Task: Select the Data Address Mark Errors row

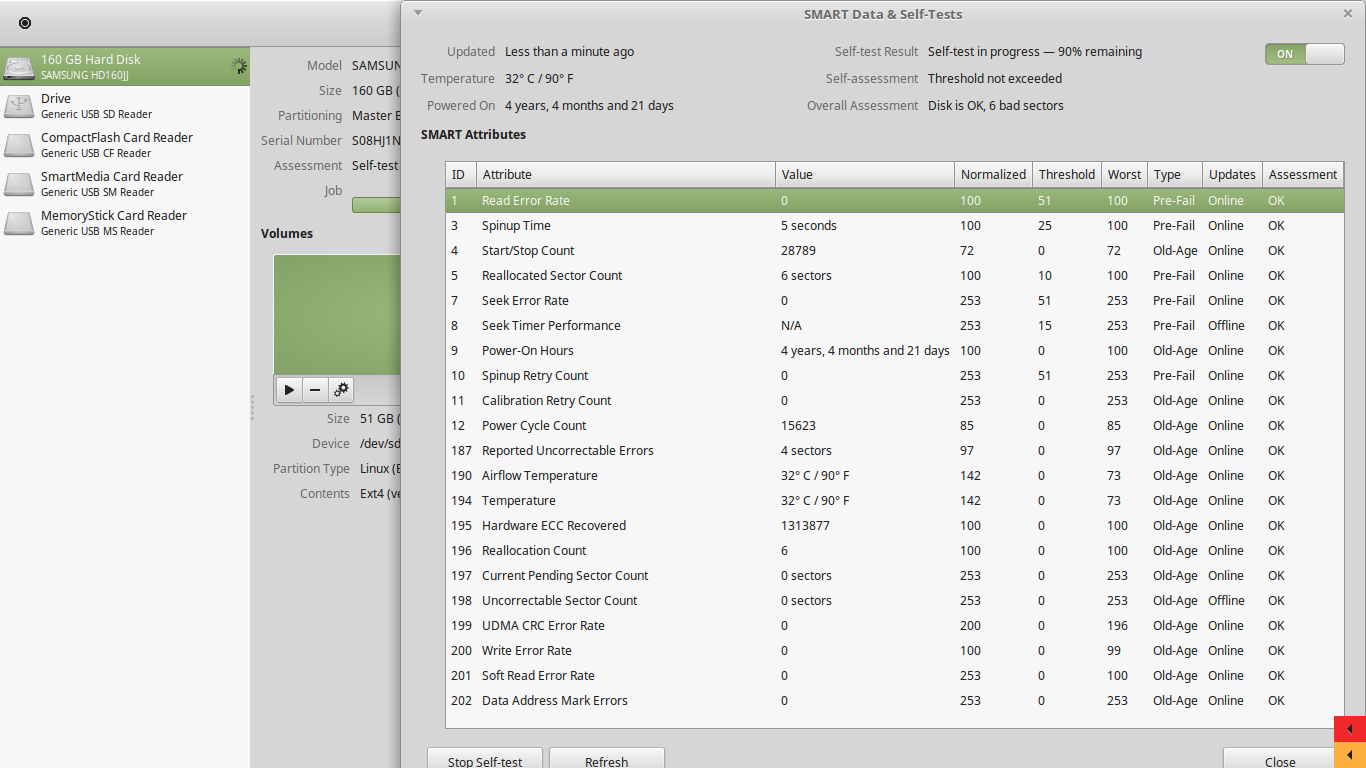Action: [894, 700]
